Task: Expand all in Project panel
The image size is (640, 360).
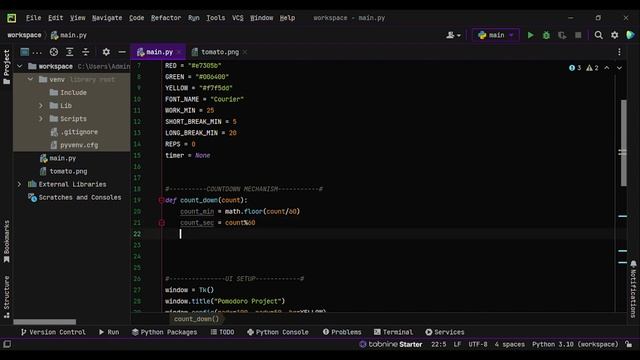Action: 69,52
